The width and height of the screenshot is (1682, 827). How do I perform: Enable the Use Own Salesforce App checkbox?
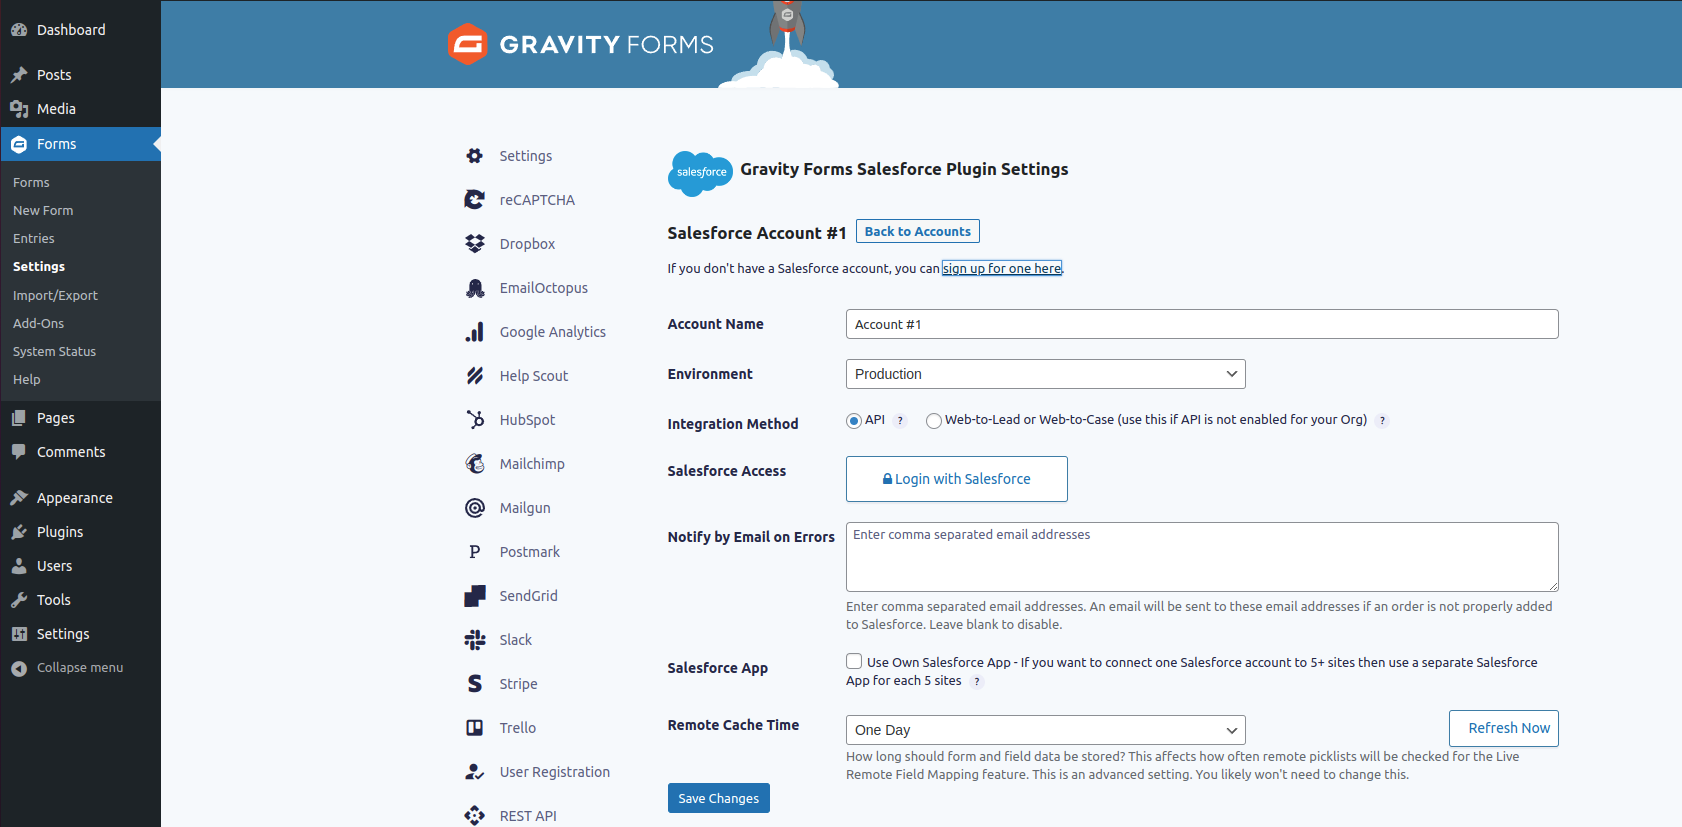pos(854,661)
